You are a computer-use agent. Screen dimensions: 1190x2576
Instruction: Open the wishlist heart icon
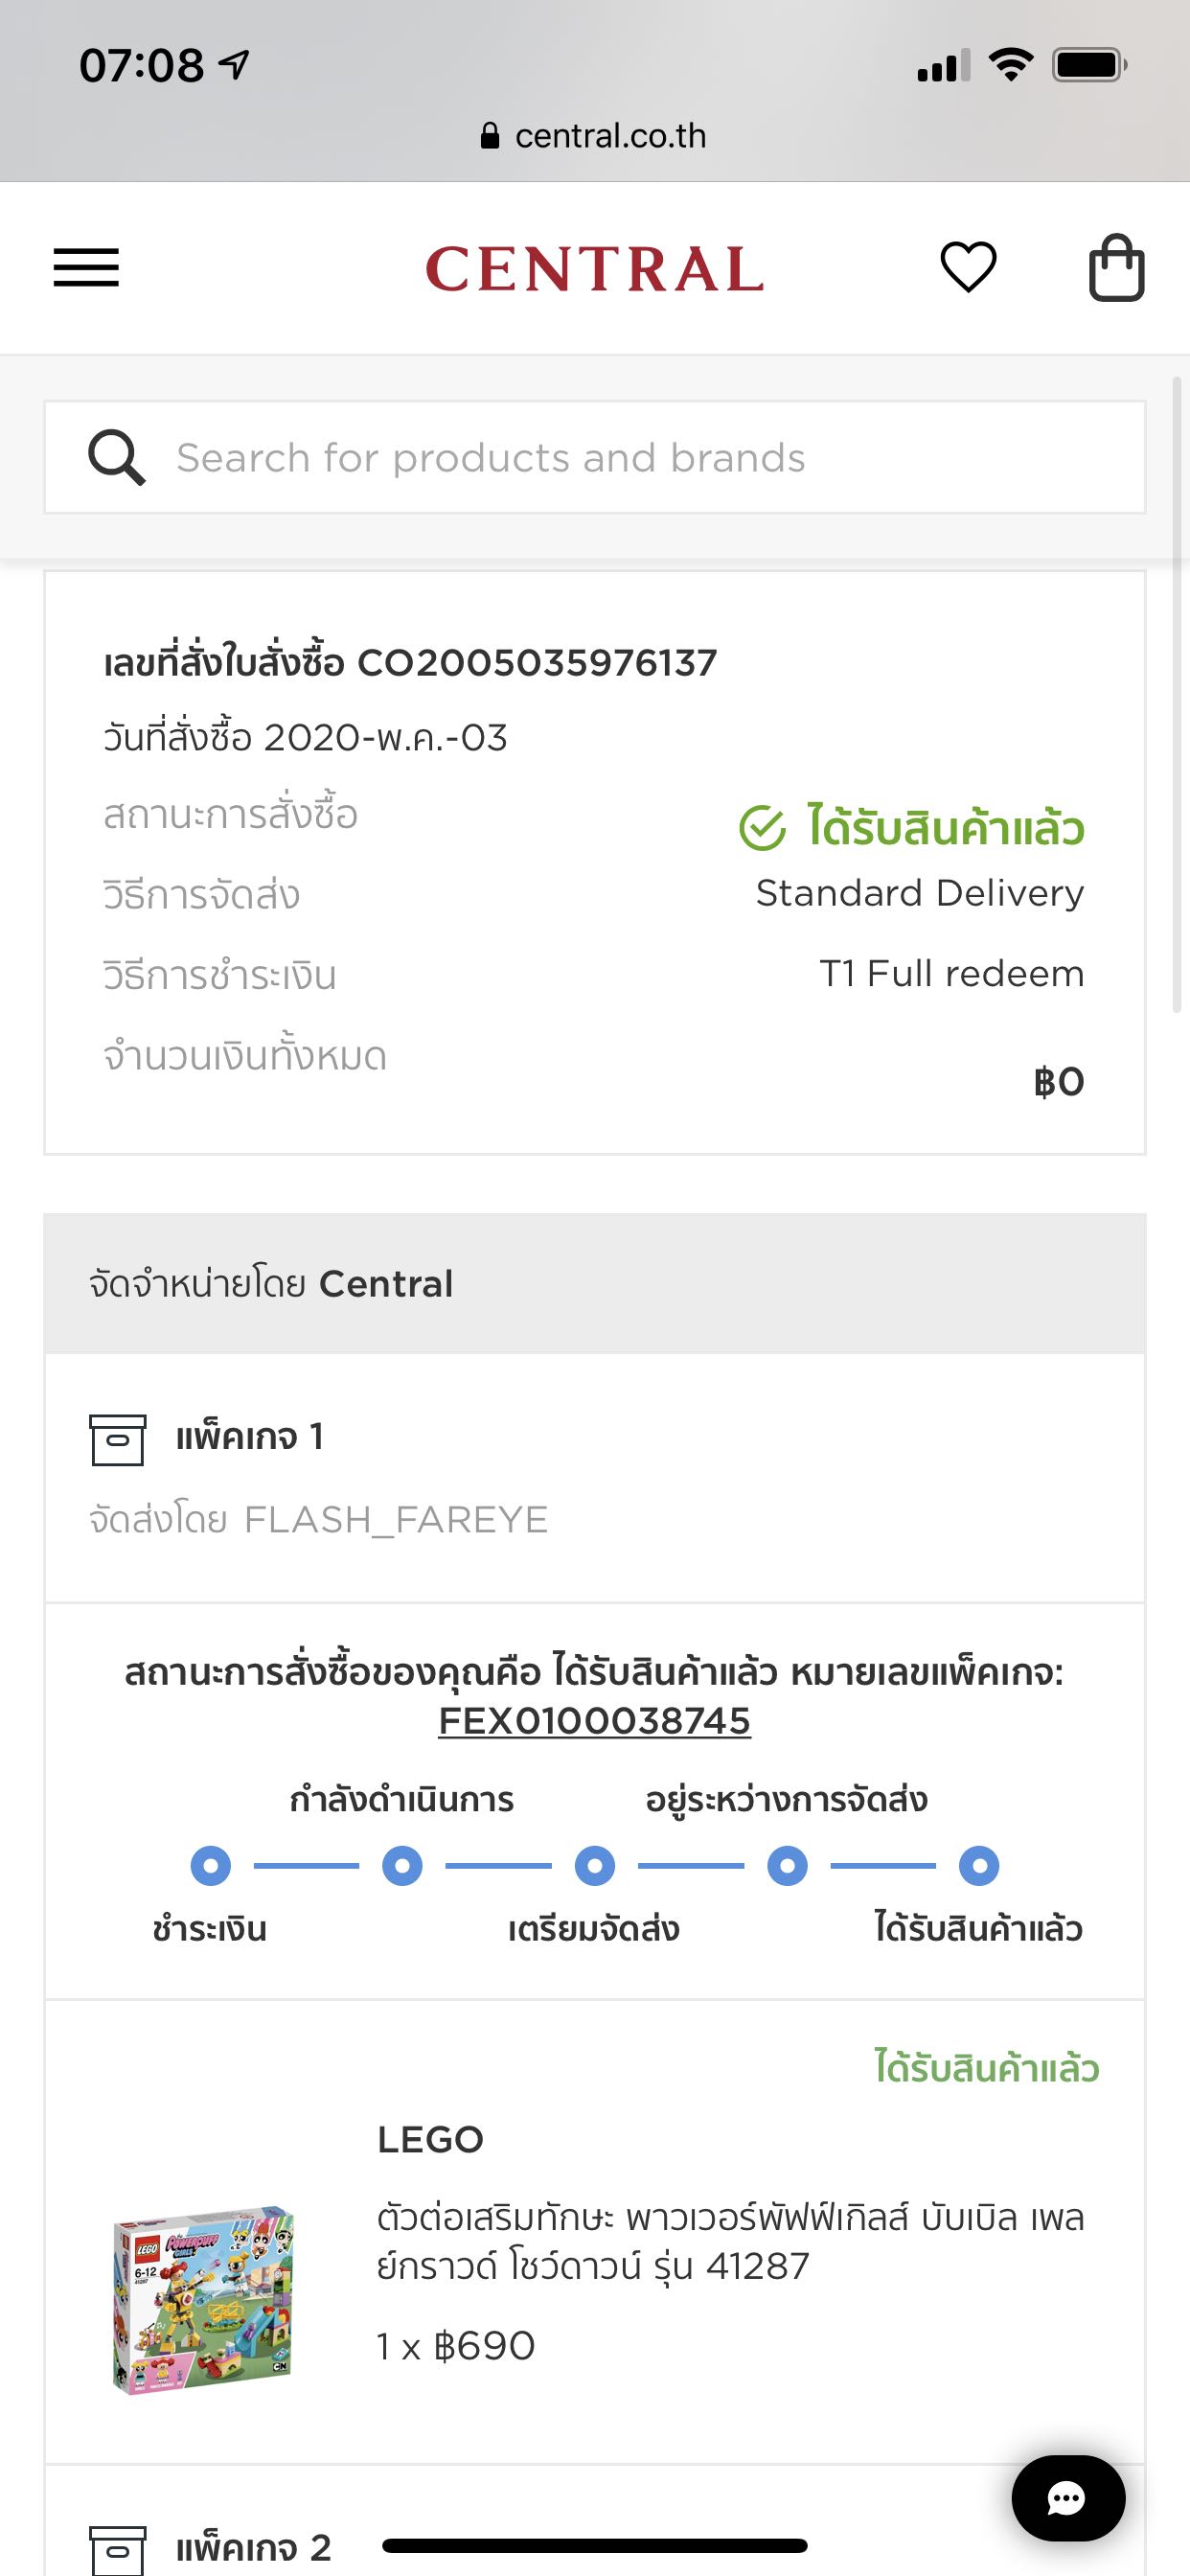[968, 267]
